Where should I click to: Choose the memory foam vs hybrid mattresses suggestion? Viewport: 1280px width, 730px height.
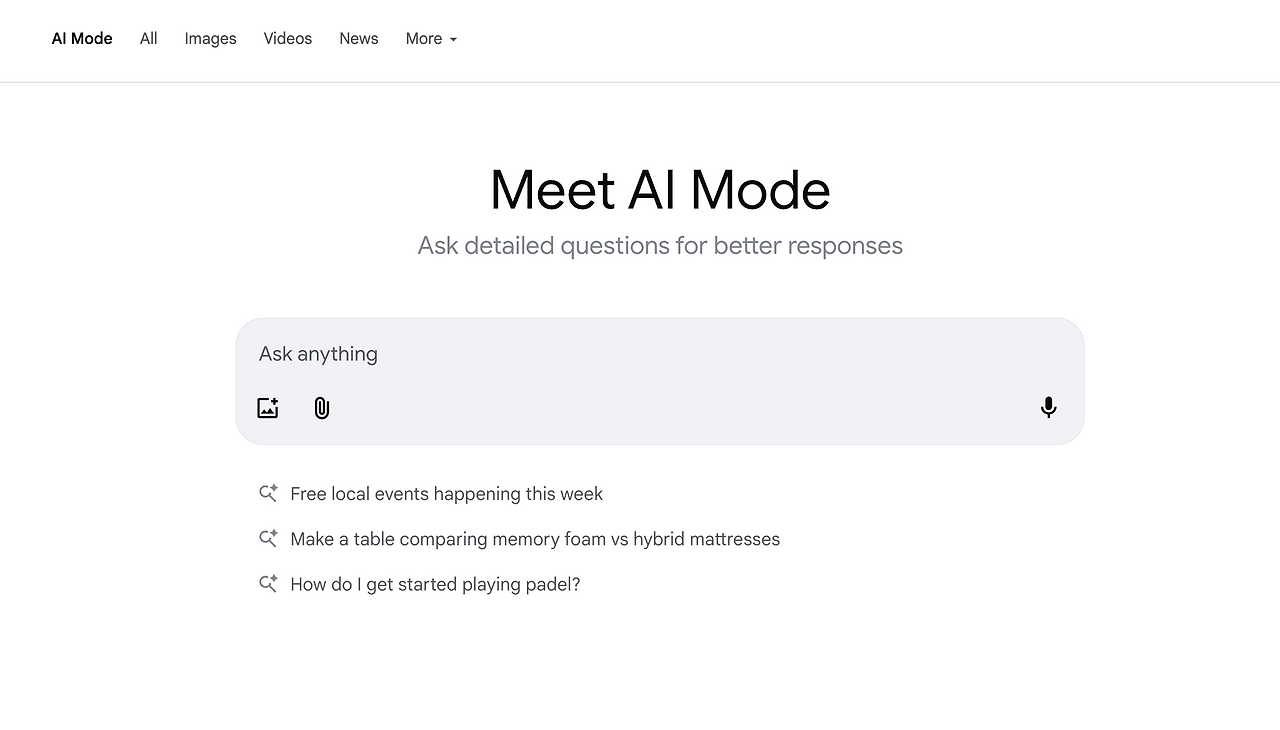coord(535,539)
